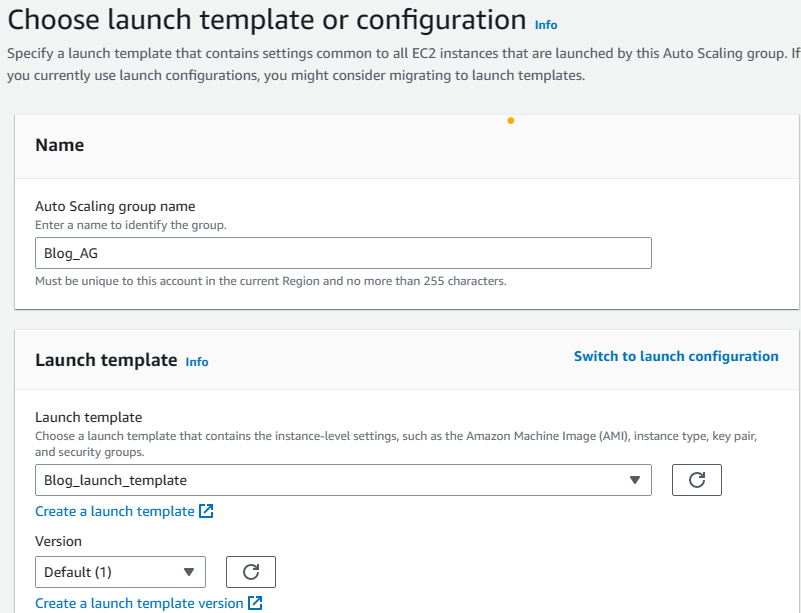Click external-link icon after Create a launch template

tap(206, 511)
